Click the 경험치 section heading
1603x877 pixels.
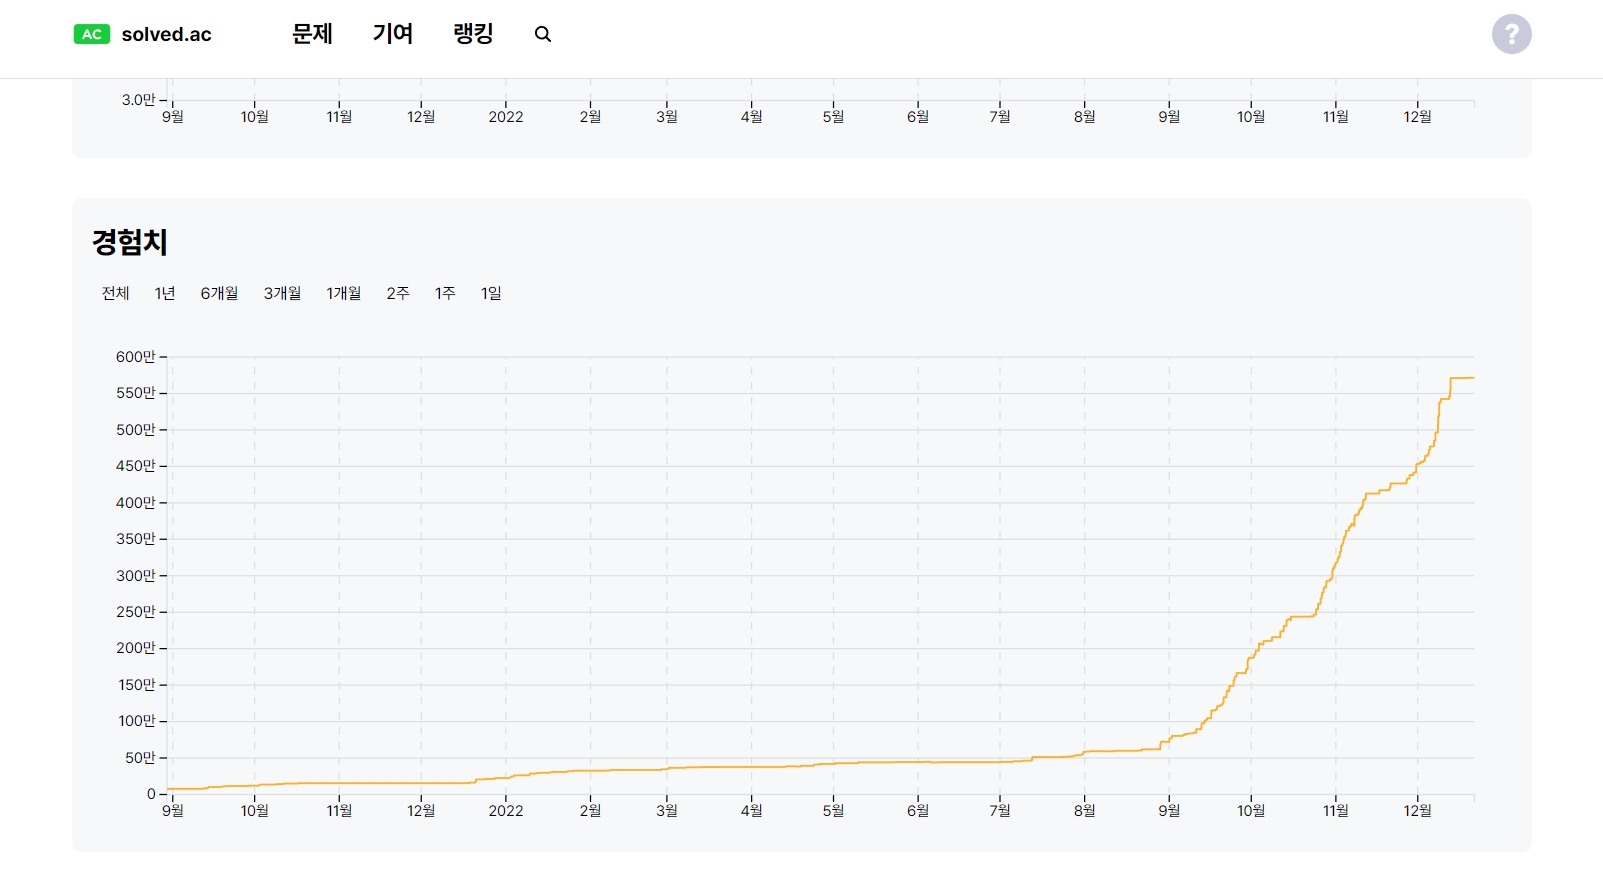130,242
